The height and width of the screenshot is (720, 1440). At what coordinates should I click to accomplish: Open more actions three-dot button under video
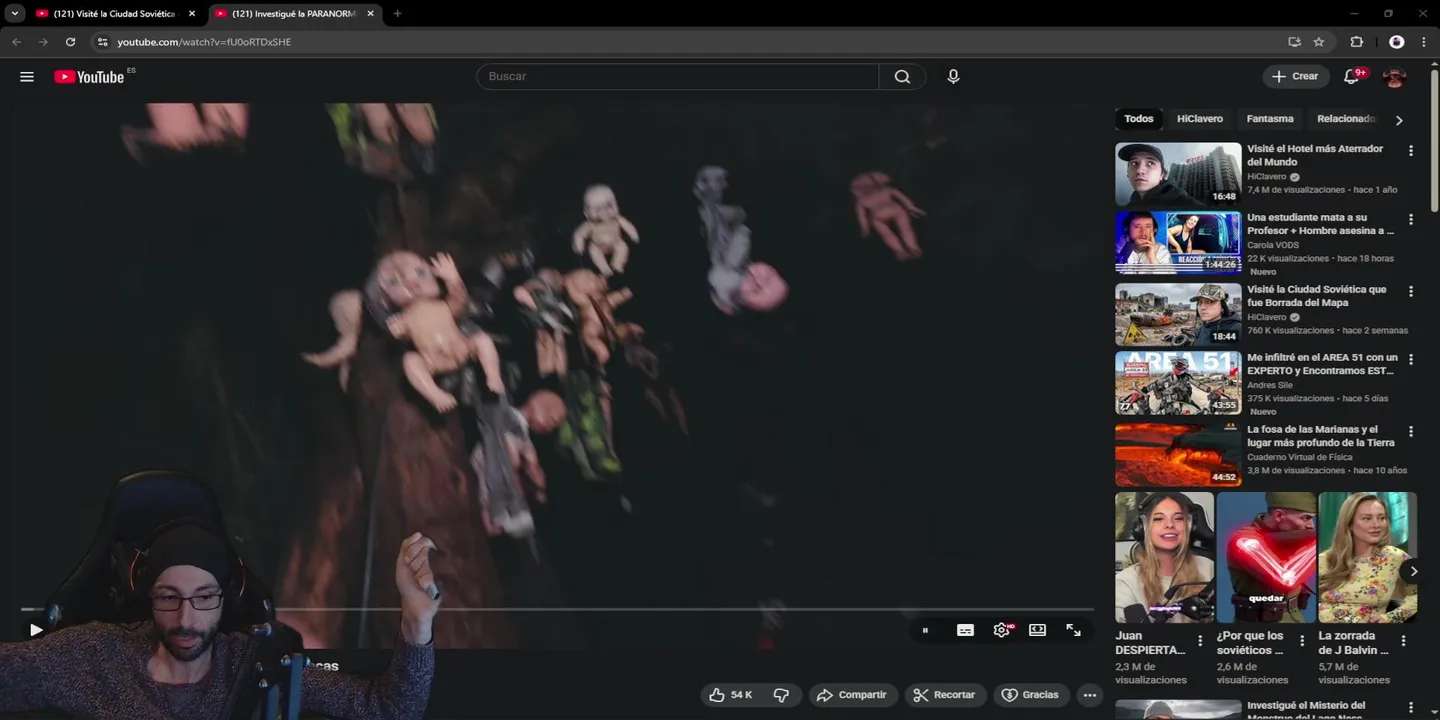[1090, 695]
